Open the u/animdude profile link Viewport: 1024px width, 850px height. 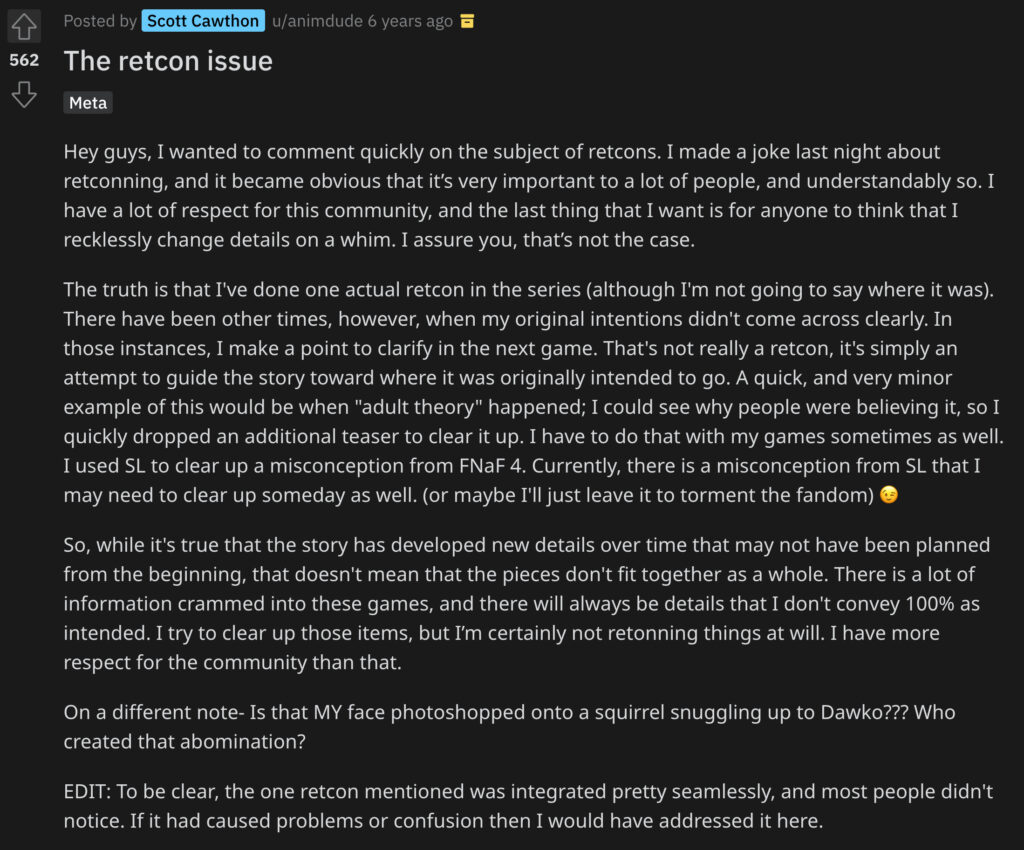point(317,21)
